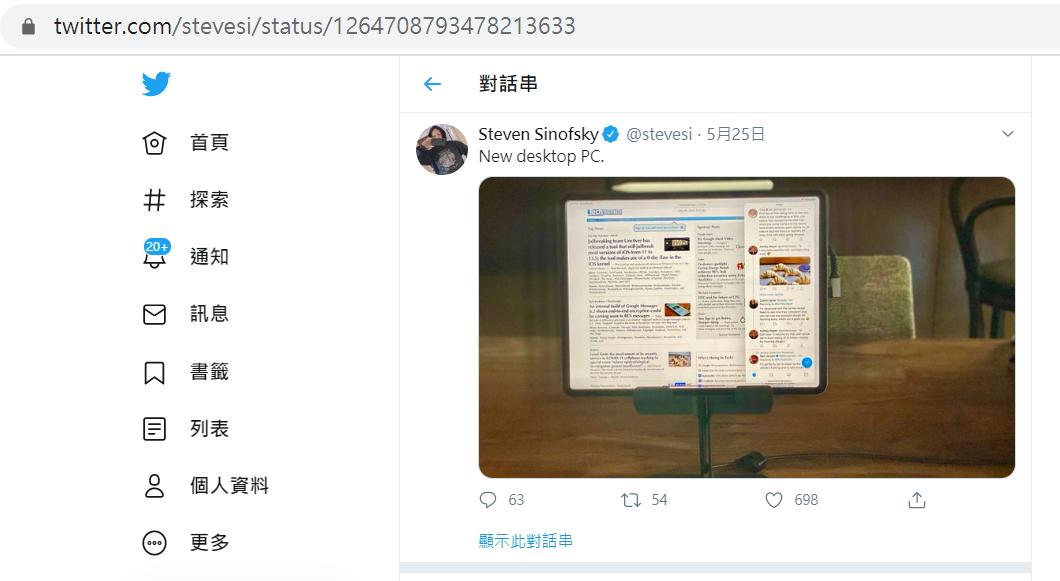Image resolution: width=1060 pixels, height=581 pixels.
Task: Click the back arrow beside 對話串
Action: [x=432, y=84]
